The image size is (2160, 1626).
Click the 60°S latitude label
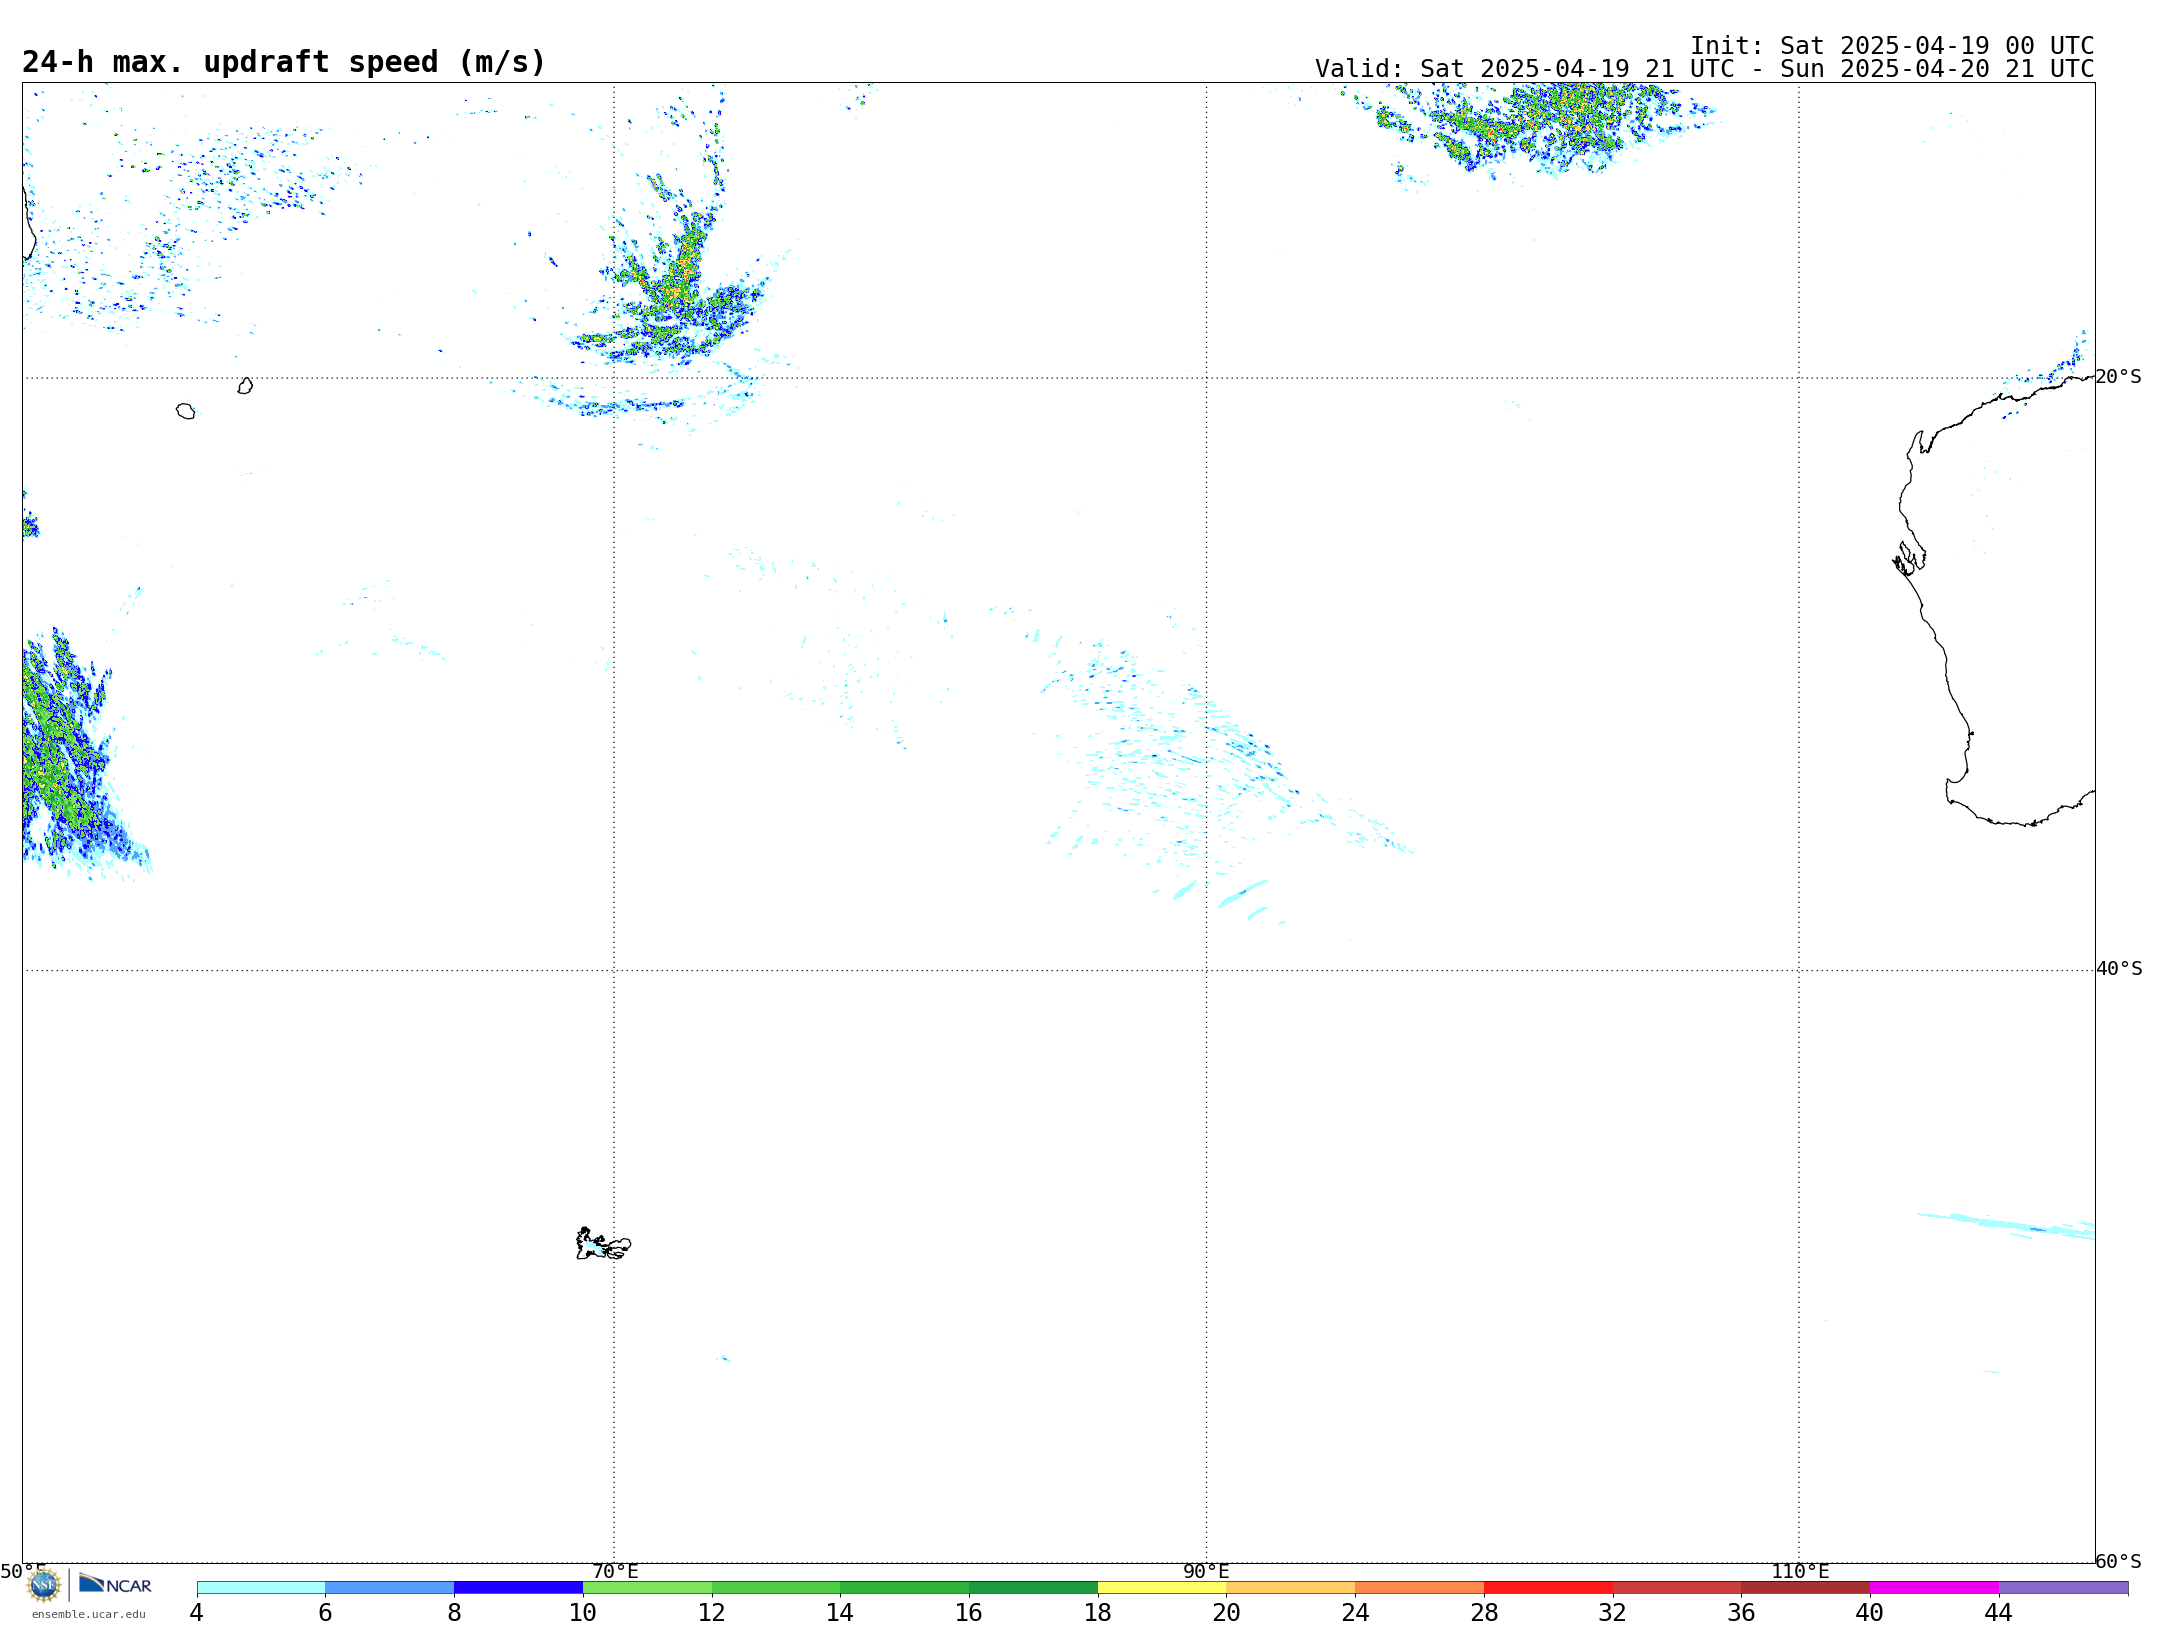point(2118,1561)
